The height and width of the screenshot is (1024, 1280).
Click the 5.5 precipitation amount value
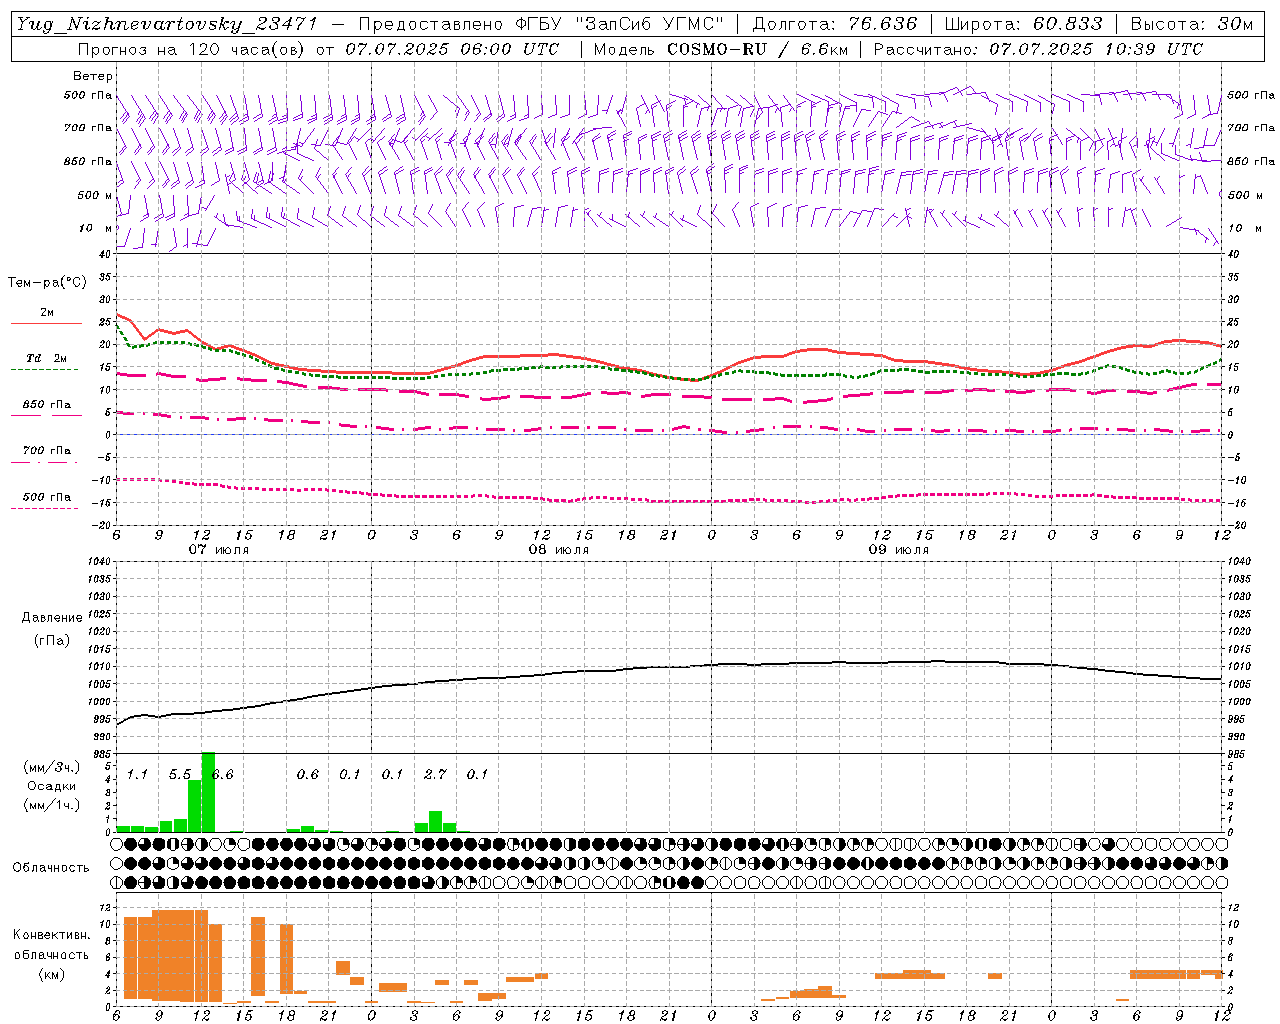(x=180, y=774)
